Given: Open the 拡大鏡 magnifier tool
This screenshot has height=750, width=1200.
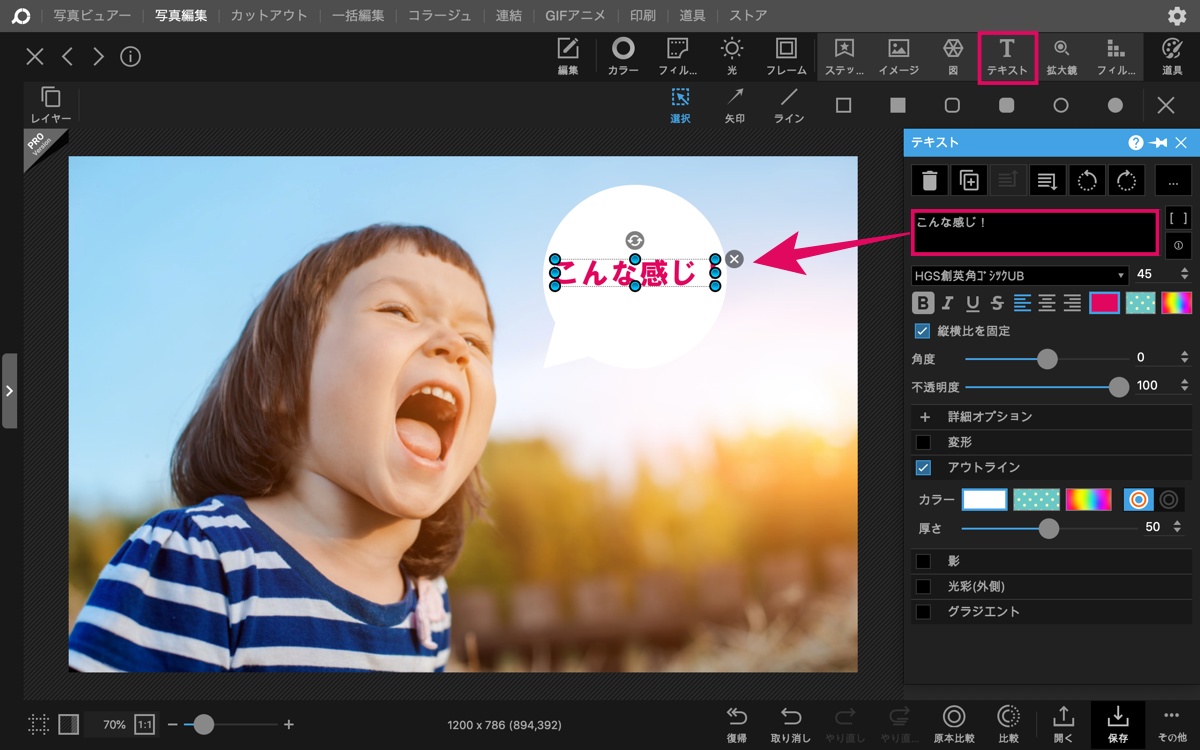Looking at the screenshot, I should coord(1061,56).
